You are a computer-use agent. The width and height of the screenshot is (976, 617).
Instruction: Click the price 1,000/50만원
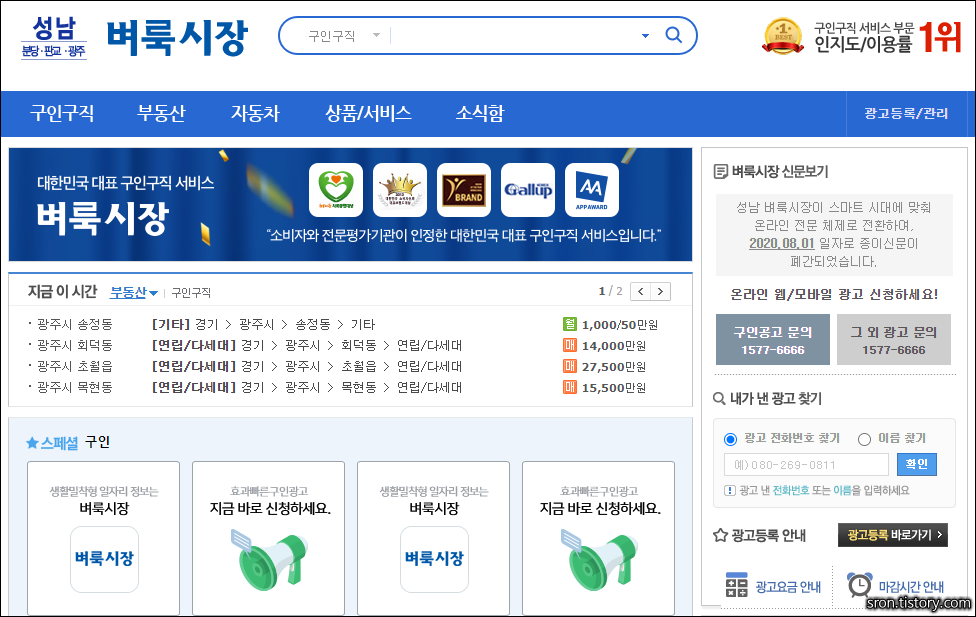click(x=619, y=325)
